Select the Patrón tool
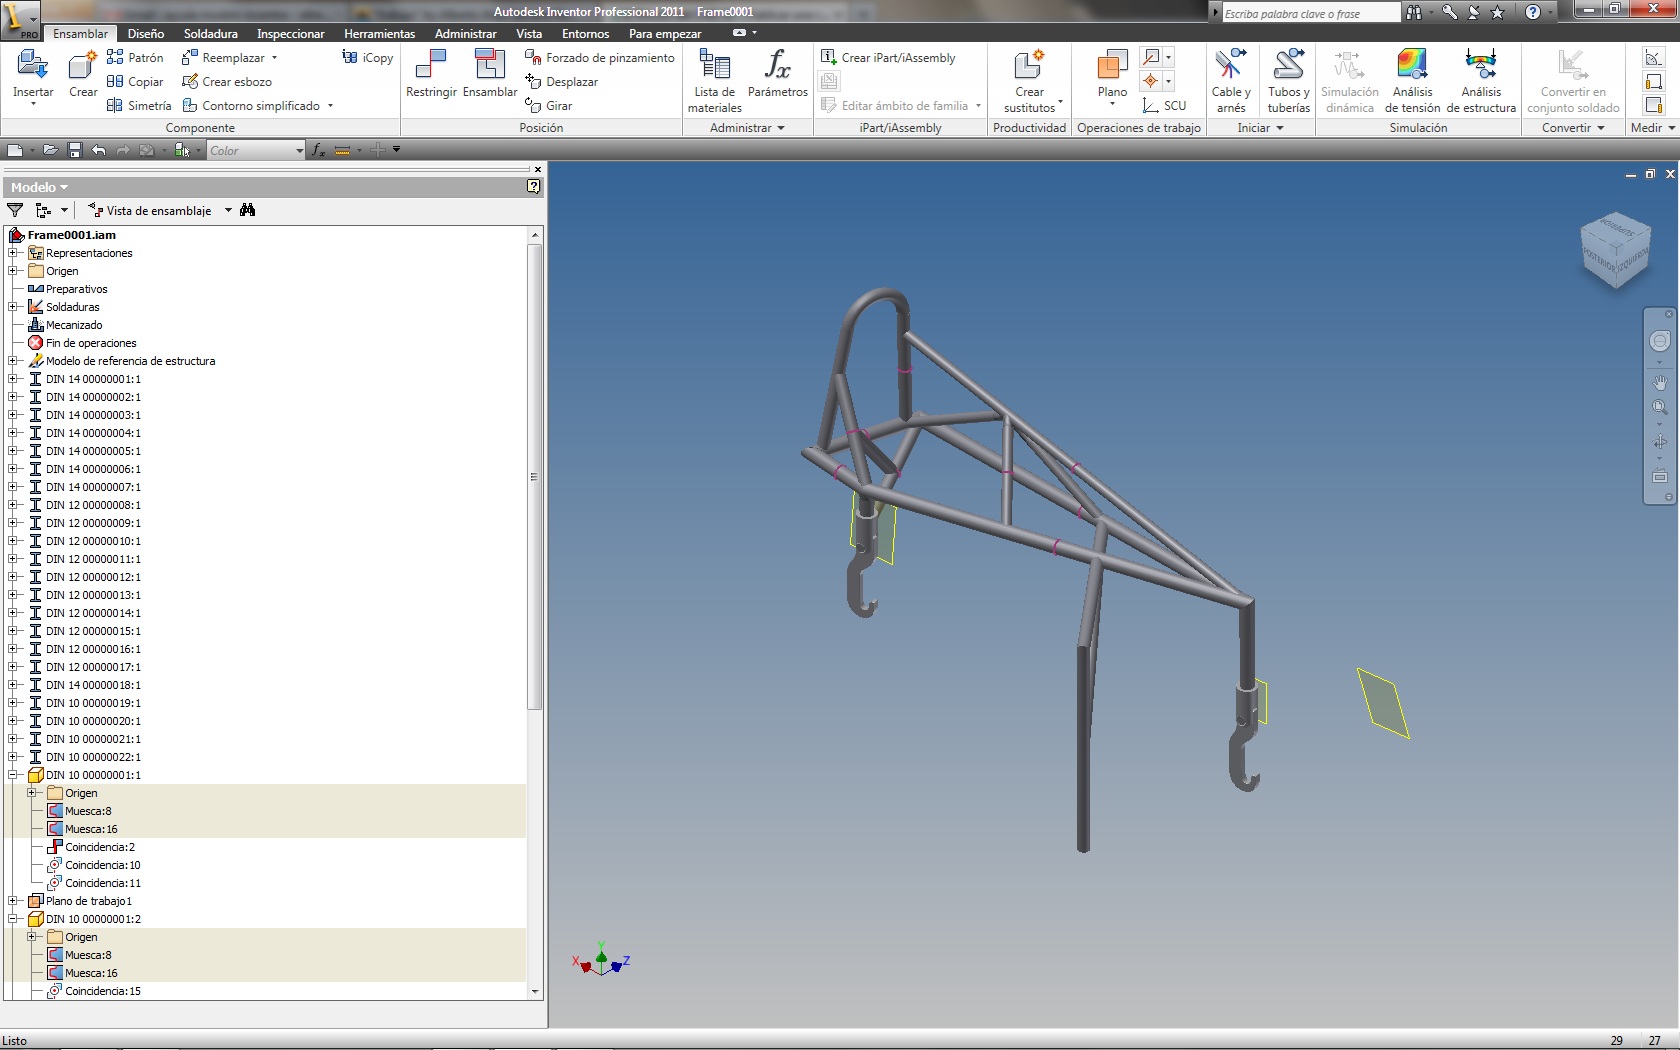 pyautogui.click(x=135, y=57)
